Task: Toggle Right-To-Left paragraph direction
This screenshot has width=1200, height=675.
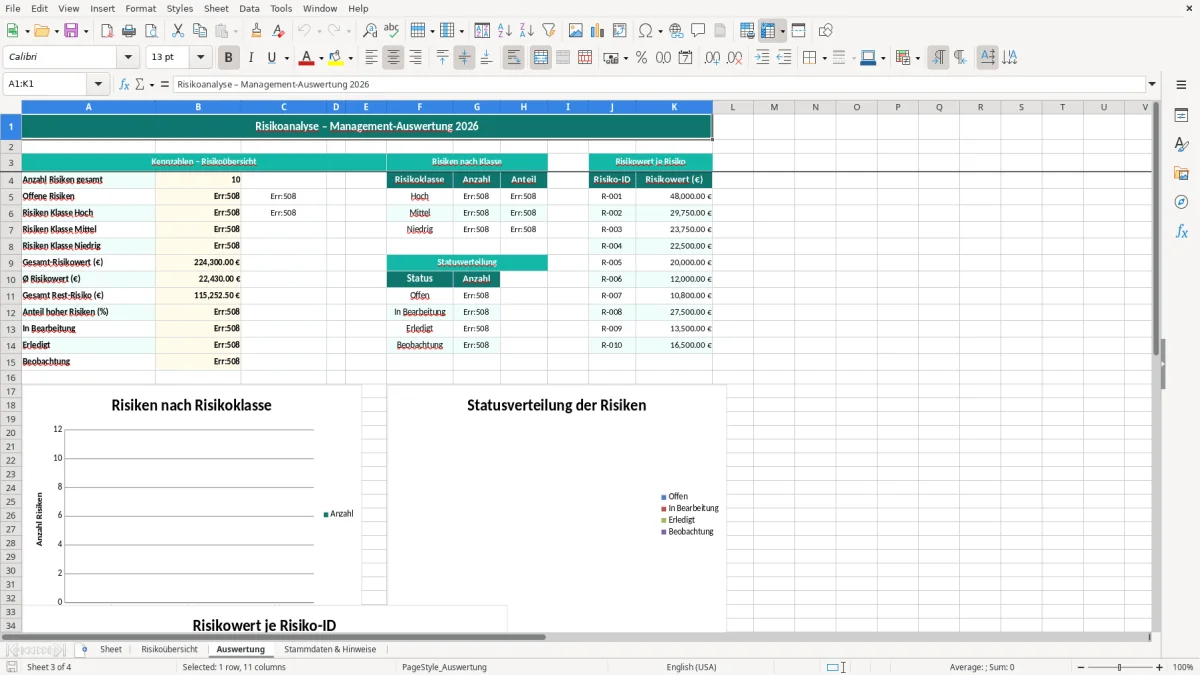Action: pyautogui.click(x=960, y=58)
